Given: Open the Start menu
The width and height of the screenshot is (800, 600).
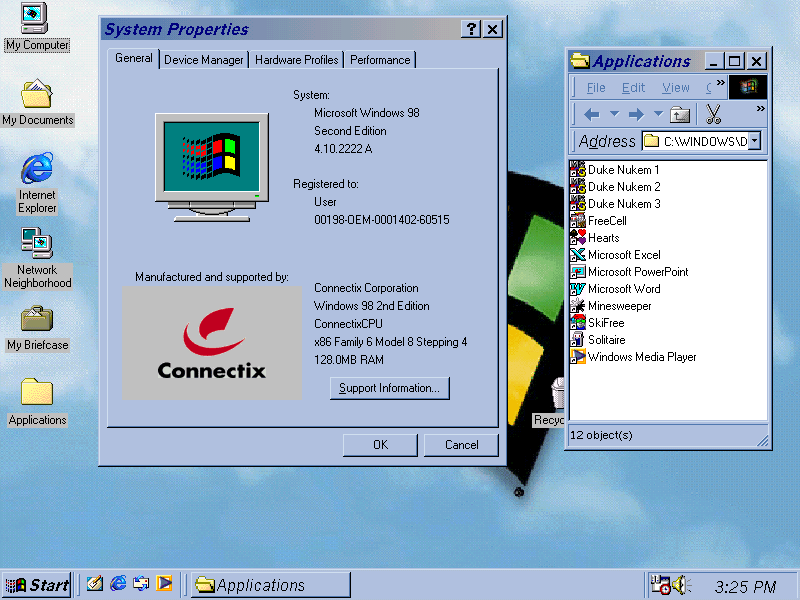Looking at the screenshot, I should tap(37, 585).
